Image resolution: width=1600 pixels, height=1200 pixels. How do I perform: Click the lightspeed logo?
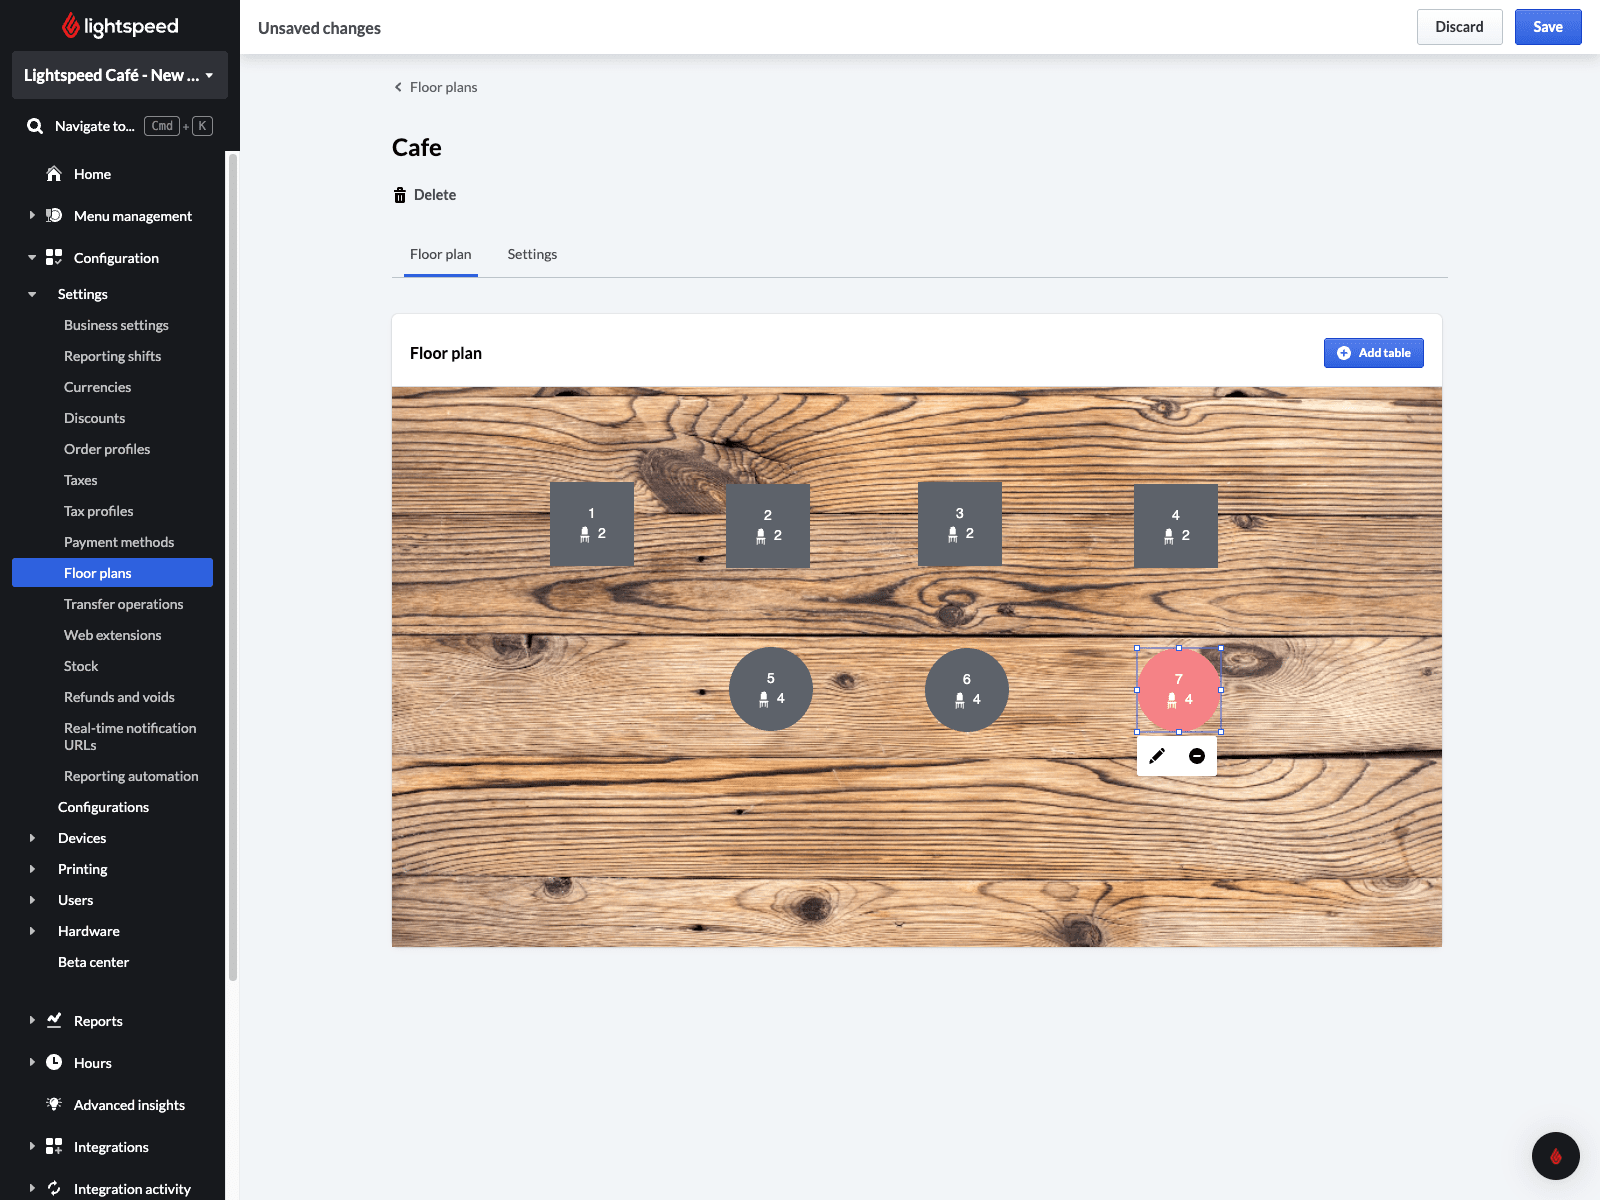120,26
